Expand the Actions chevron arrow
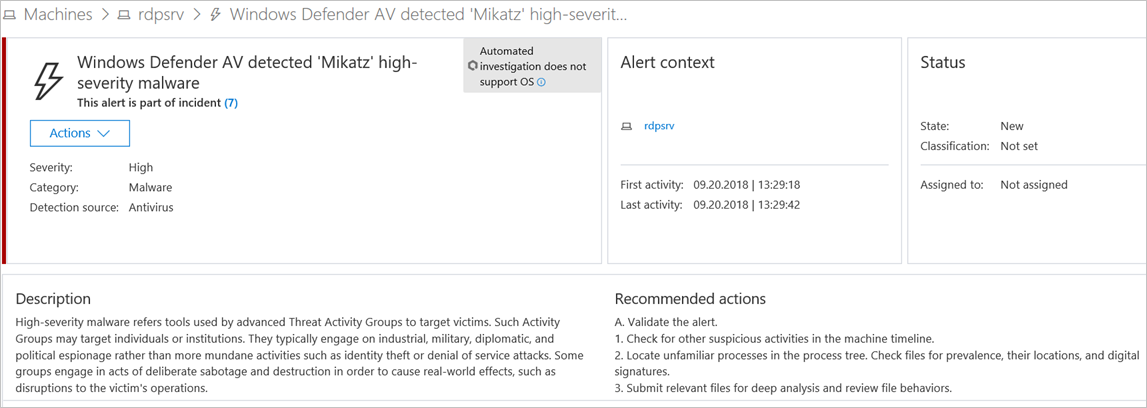Image resolution: width=1147 pixels, height=408 pixels. tap(102, 134)
